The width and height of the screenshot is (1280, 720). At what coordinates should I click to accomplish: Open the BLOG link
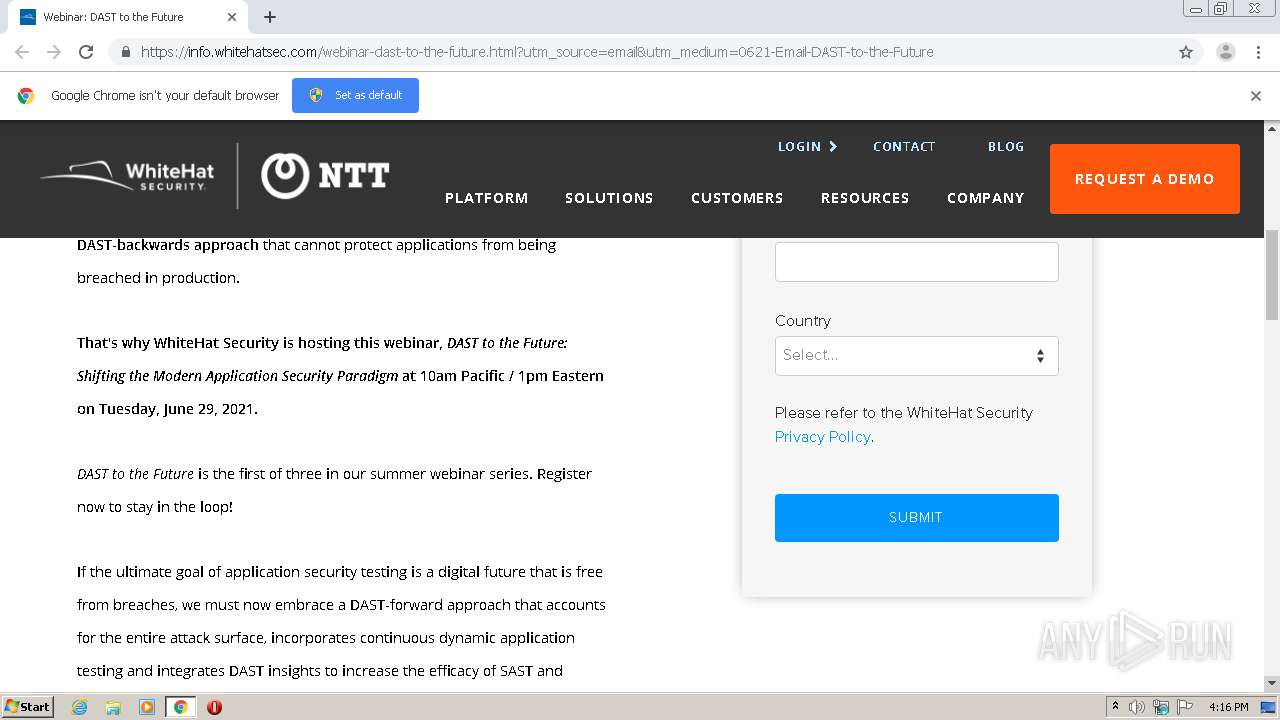(1006, 146)
